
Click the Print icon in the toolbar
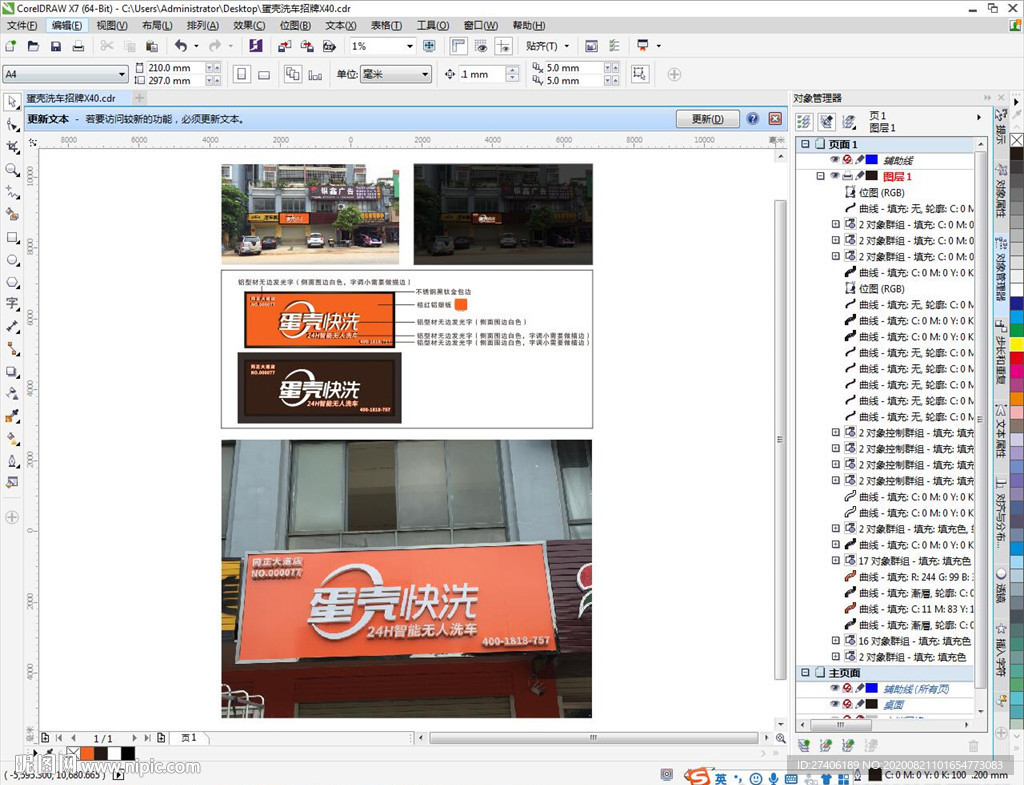(78, 46)
